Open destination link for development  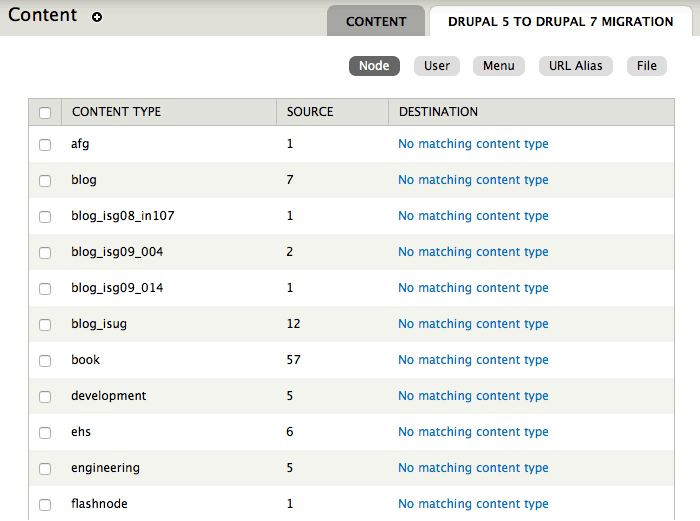click(473, 396)
